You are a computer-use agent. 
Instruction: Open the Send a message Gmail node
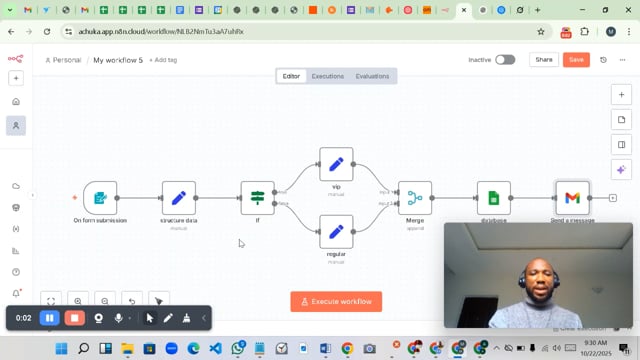[573, 198]
